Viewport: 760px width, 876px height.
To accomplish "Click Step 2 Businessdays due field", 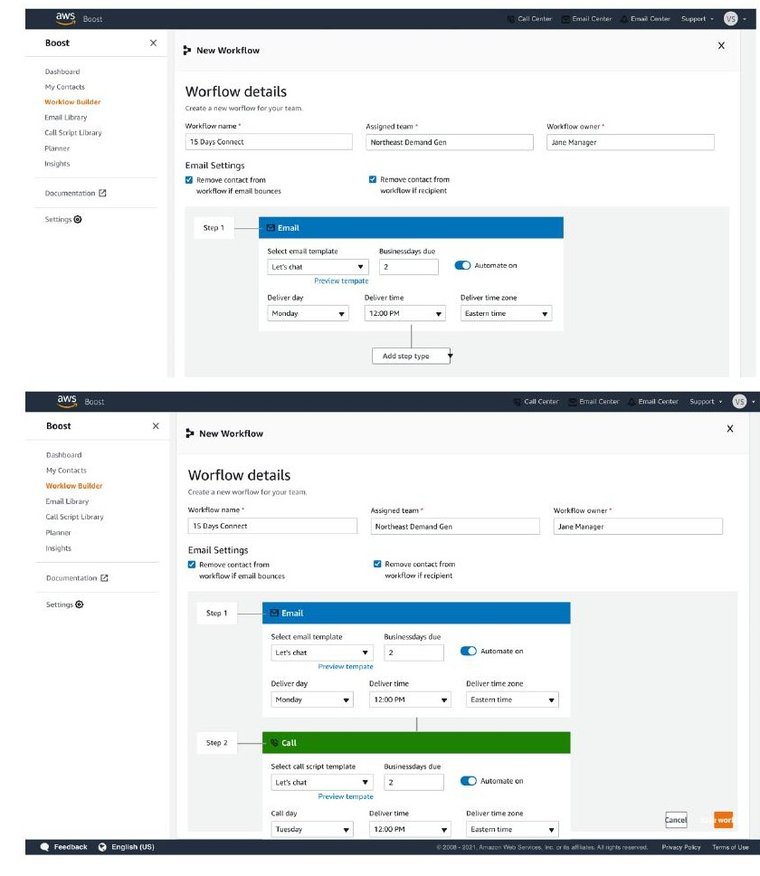I will [414, 782].
